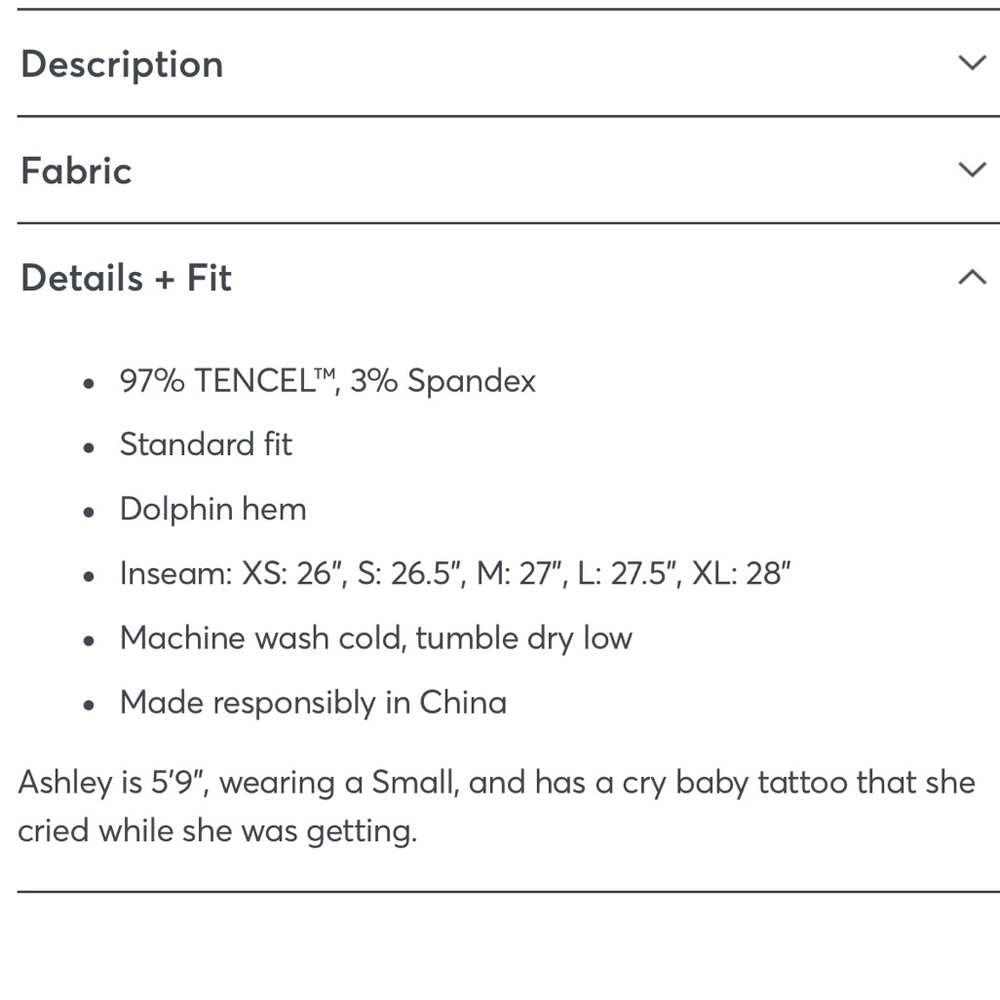Click the bullet dot beside Dolphin hem
The width and height of the screenshot is (1000, 1000).
[x=89, y=511]
